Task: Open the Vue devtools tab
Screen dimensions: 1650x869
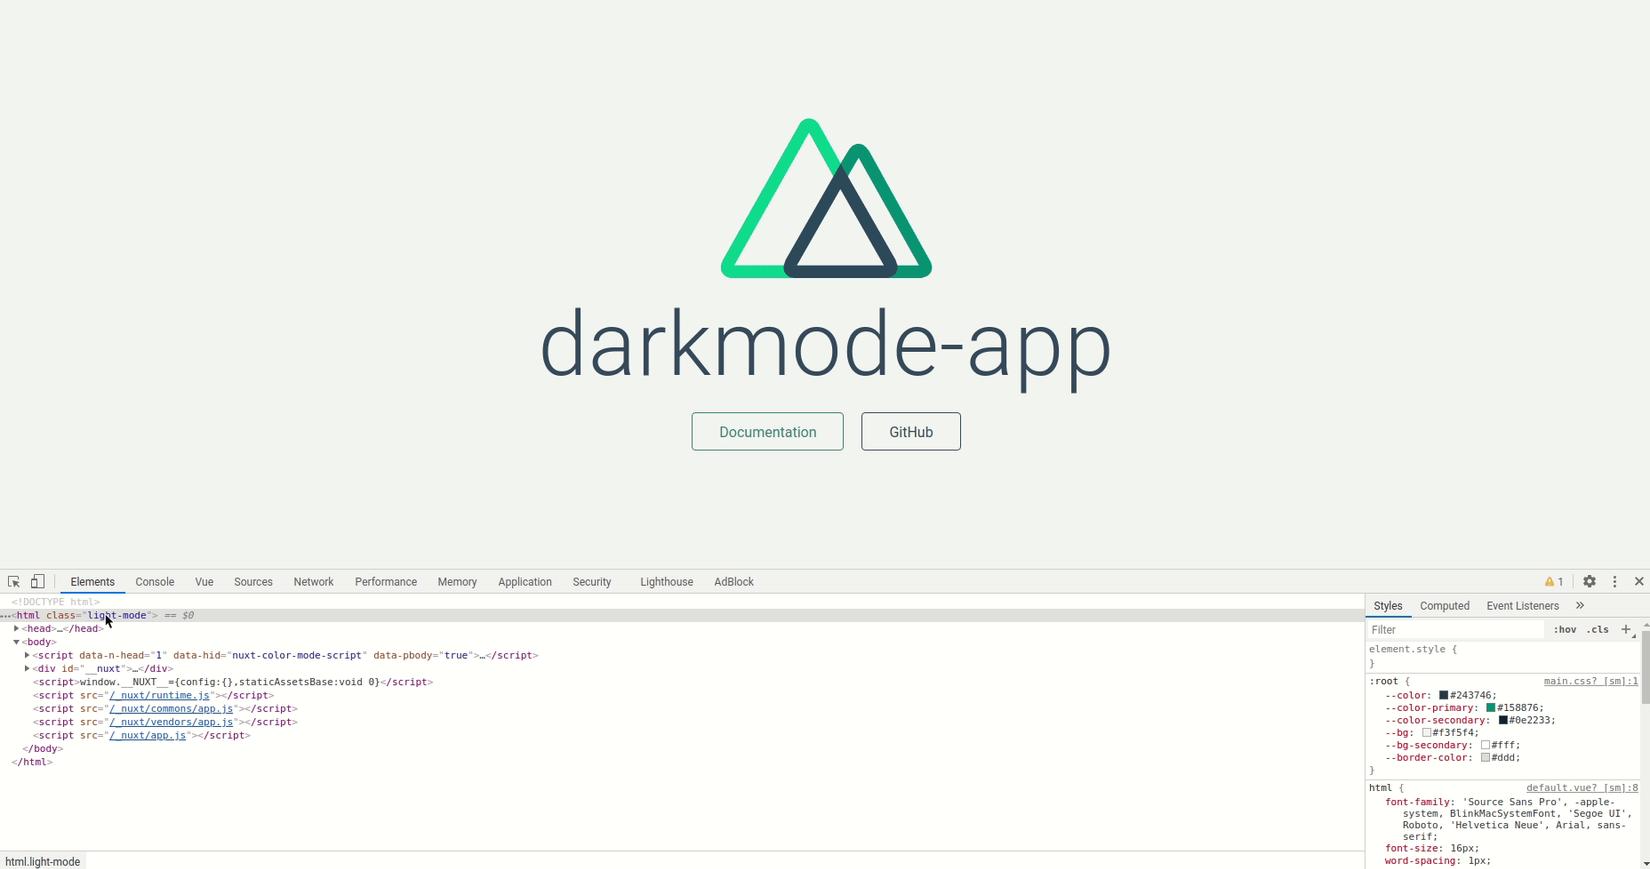Action: 204,582
